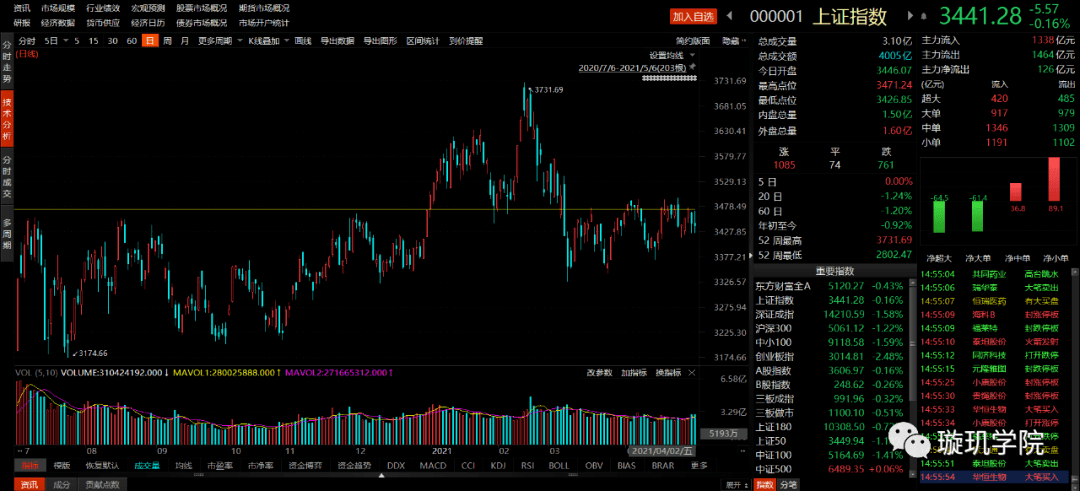Click the 加入自选 button
Screen dimensions: 1080x491
694,17
